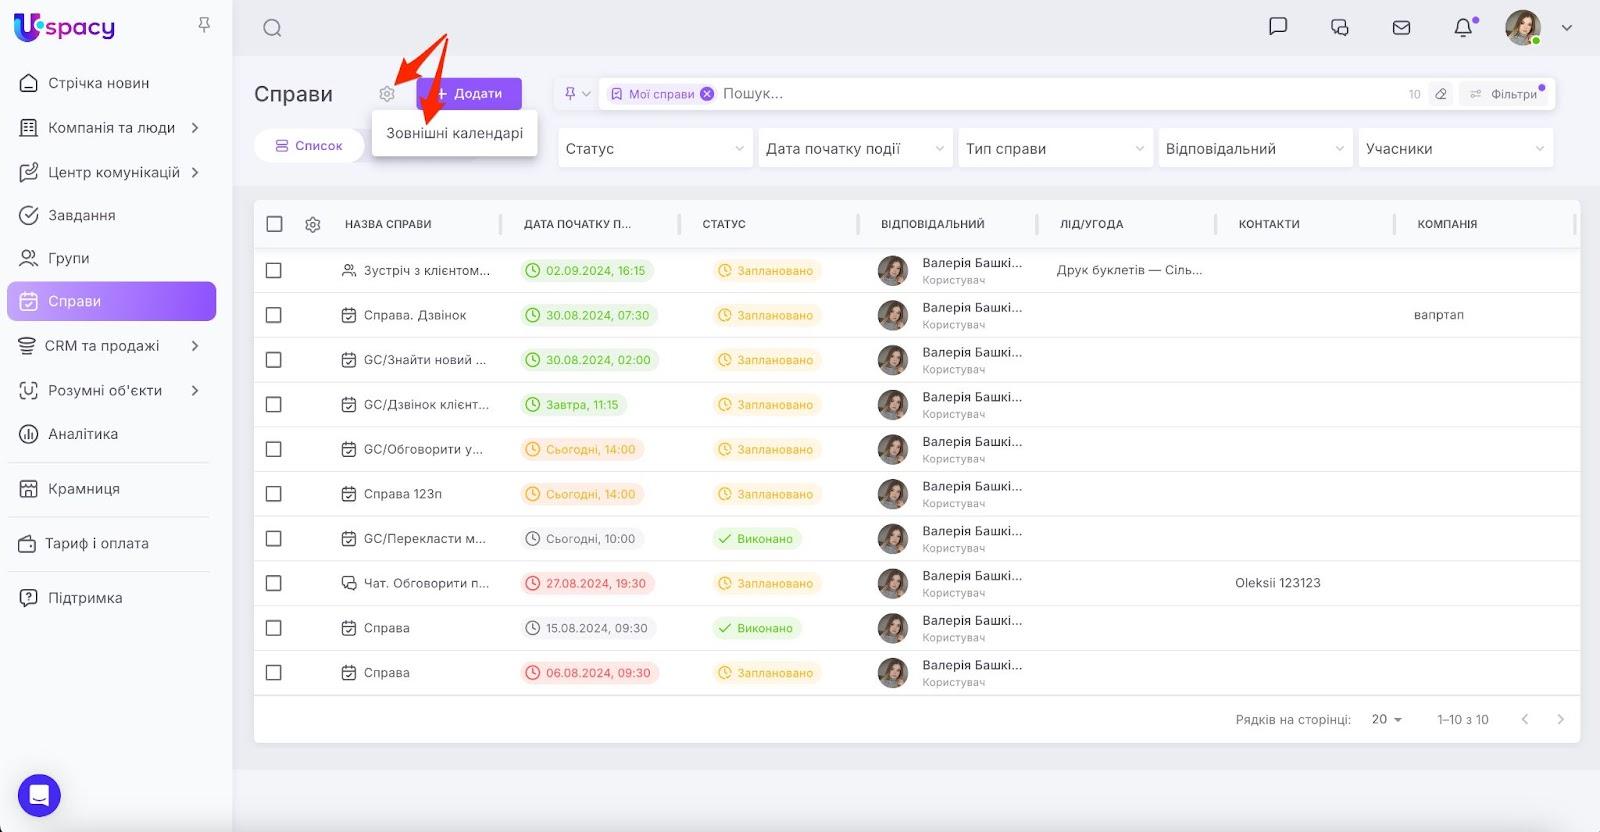Check the box for Справа. Дзвінок row

point(274,315)
